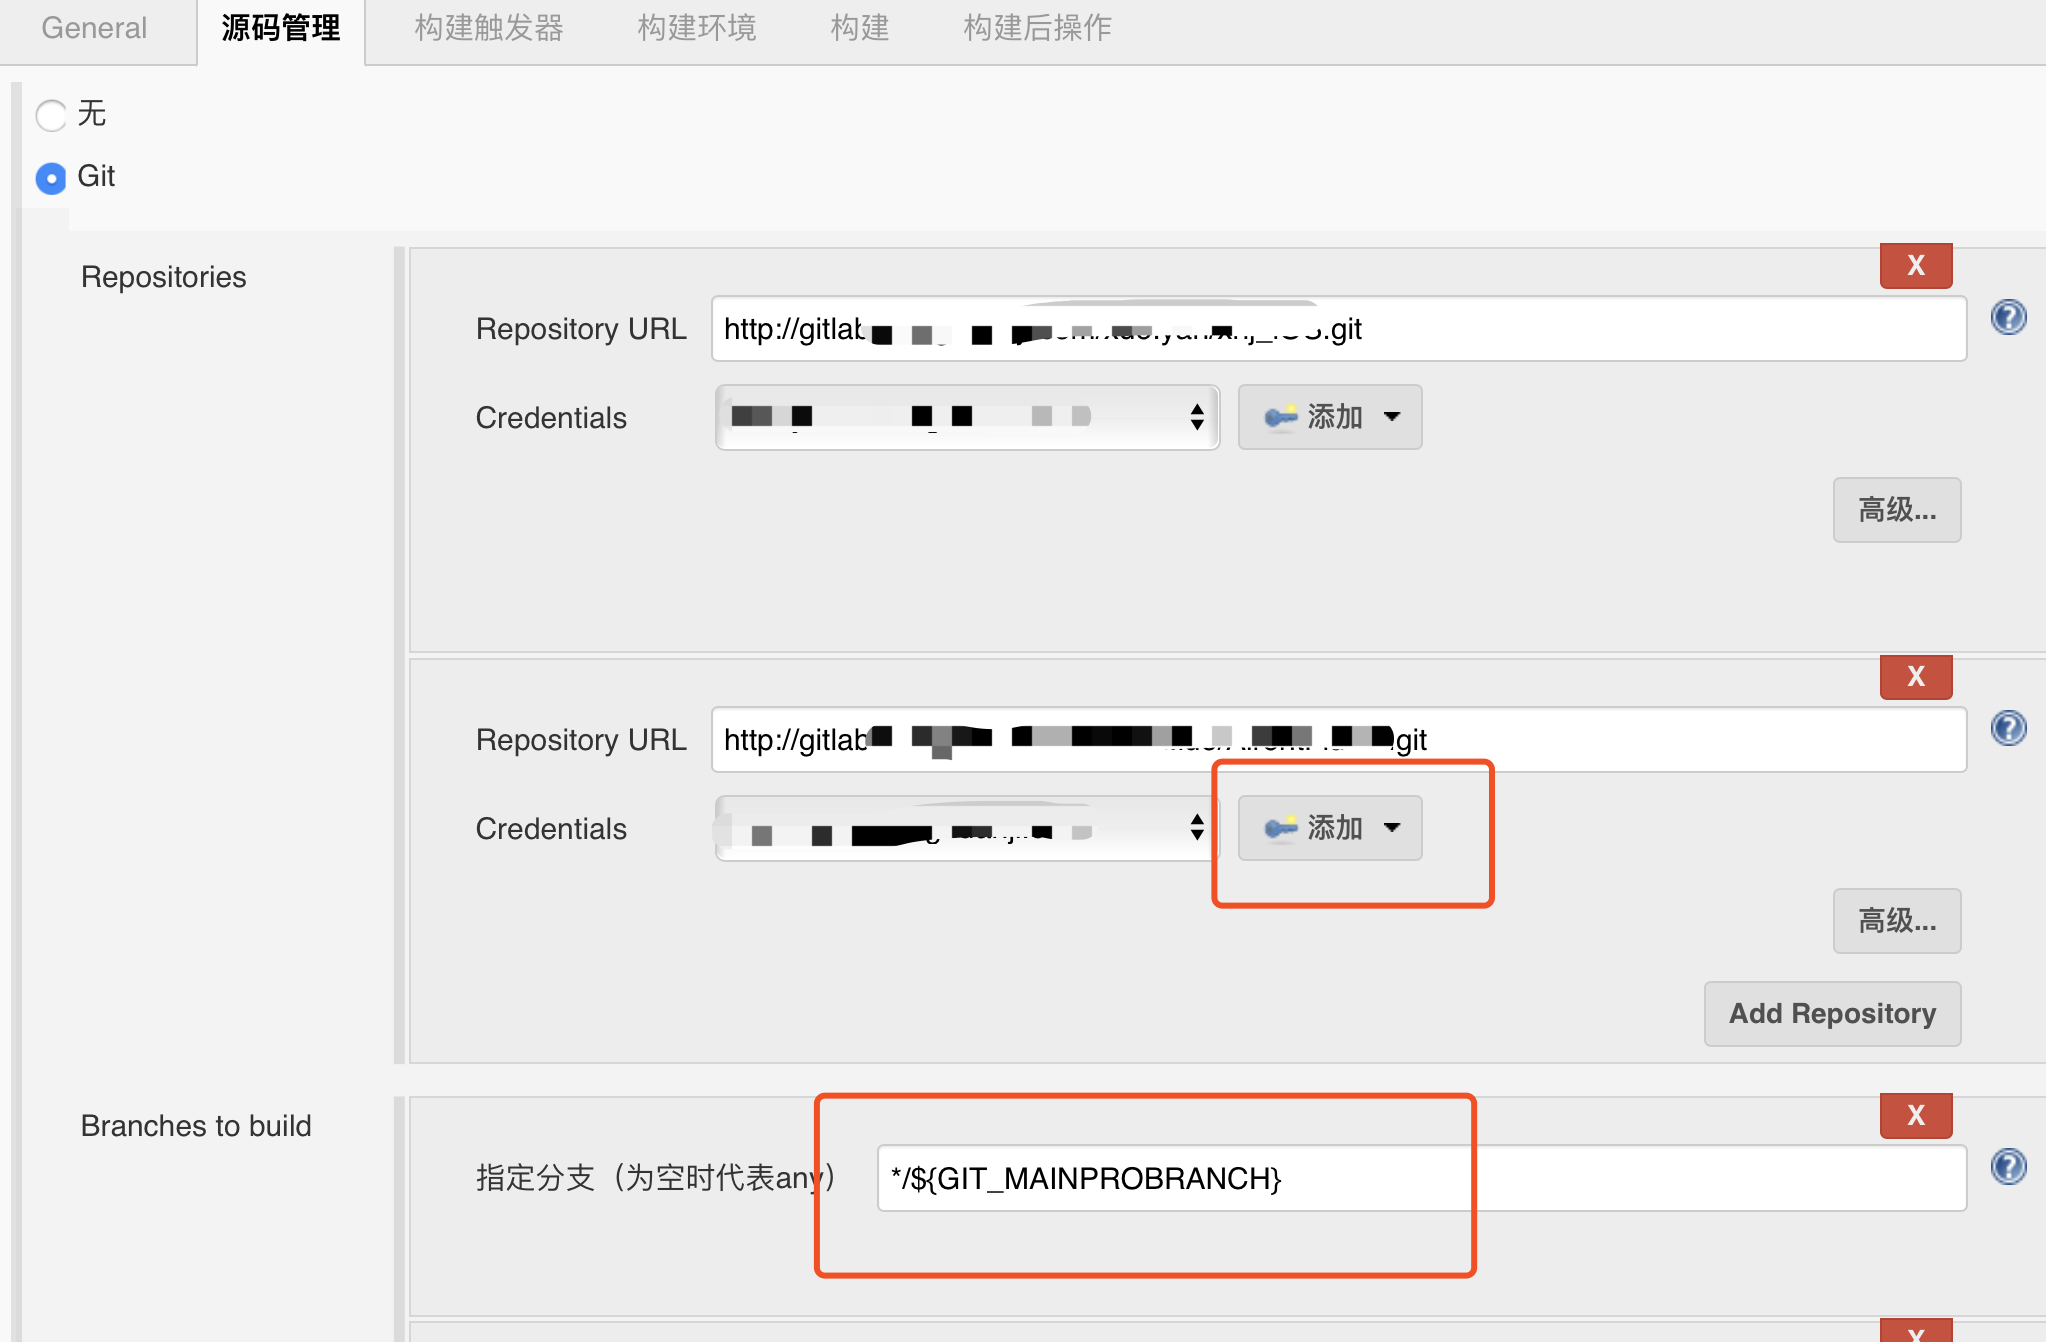Click help icon for first Repository URL
This screenshot has height=1342, width=2046.
click(2008, 318)
